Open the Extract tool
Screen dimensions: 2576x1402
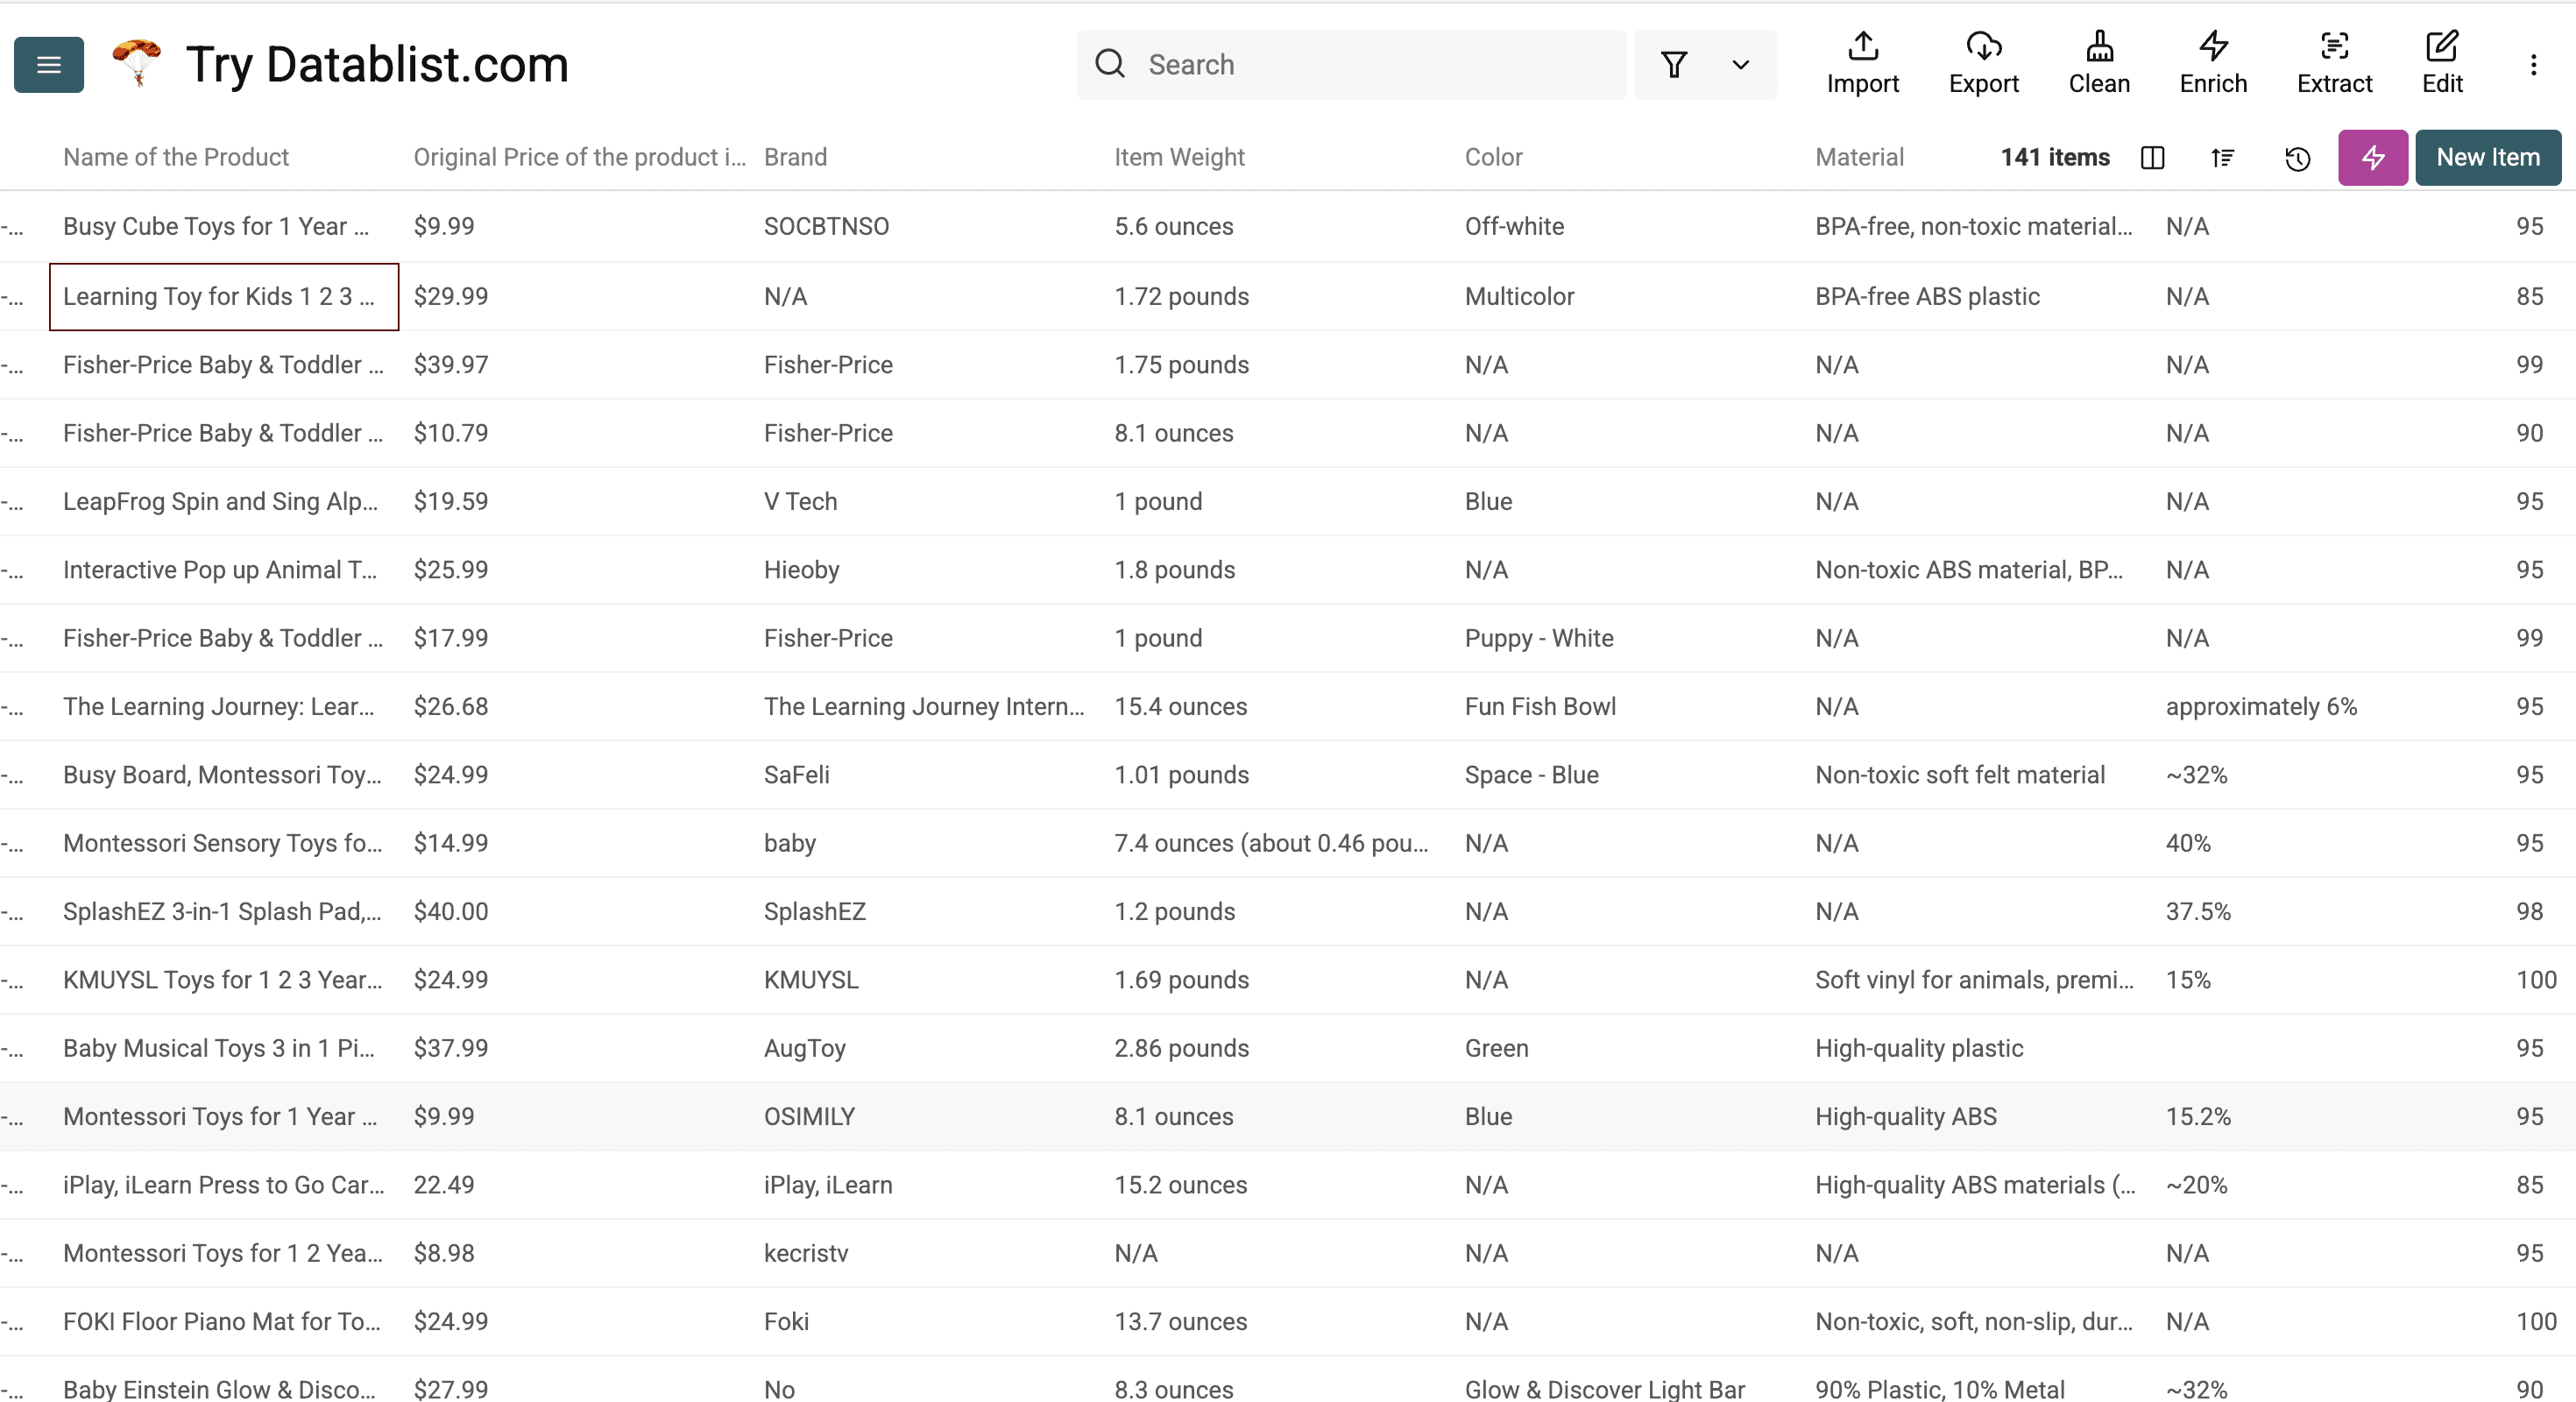(2334, 63)
